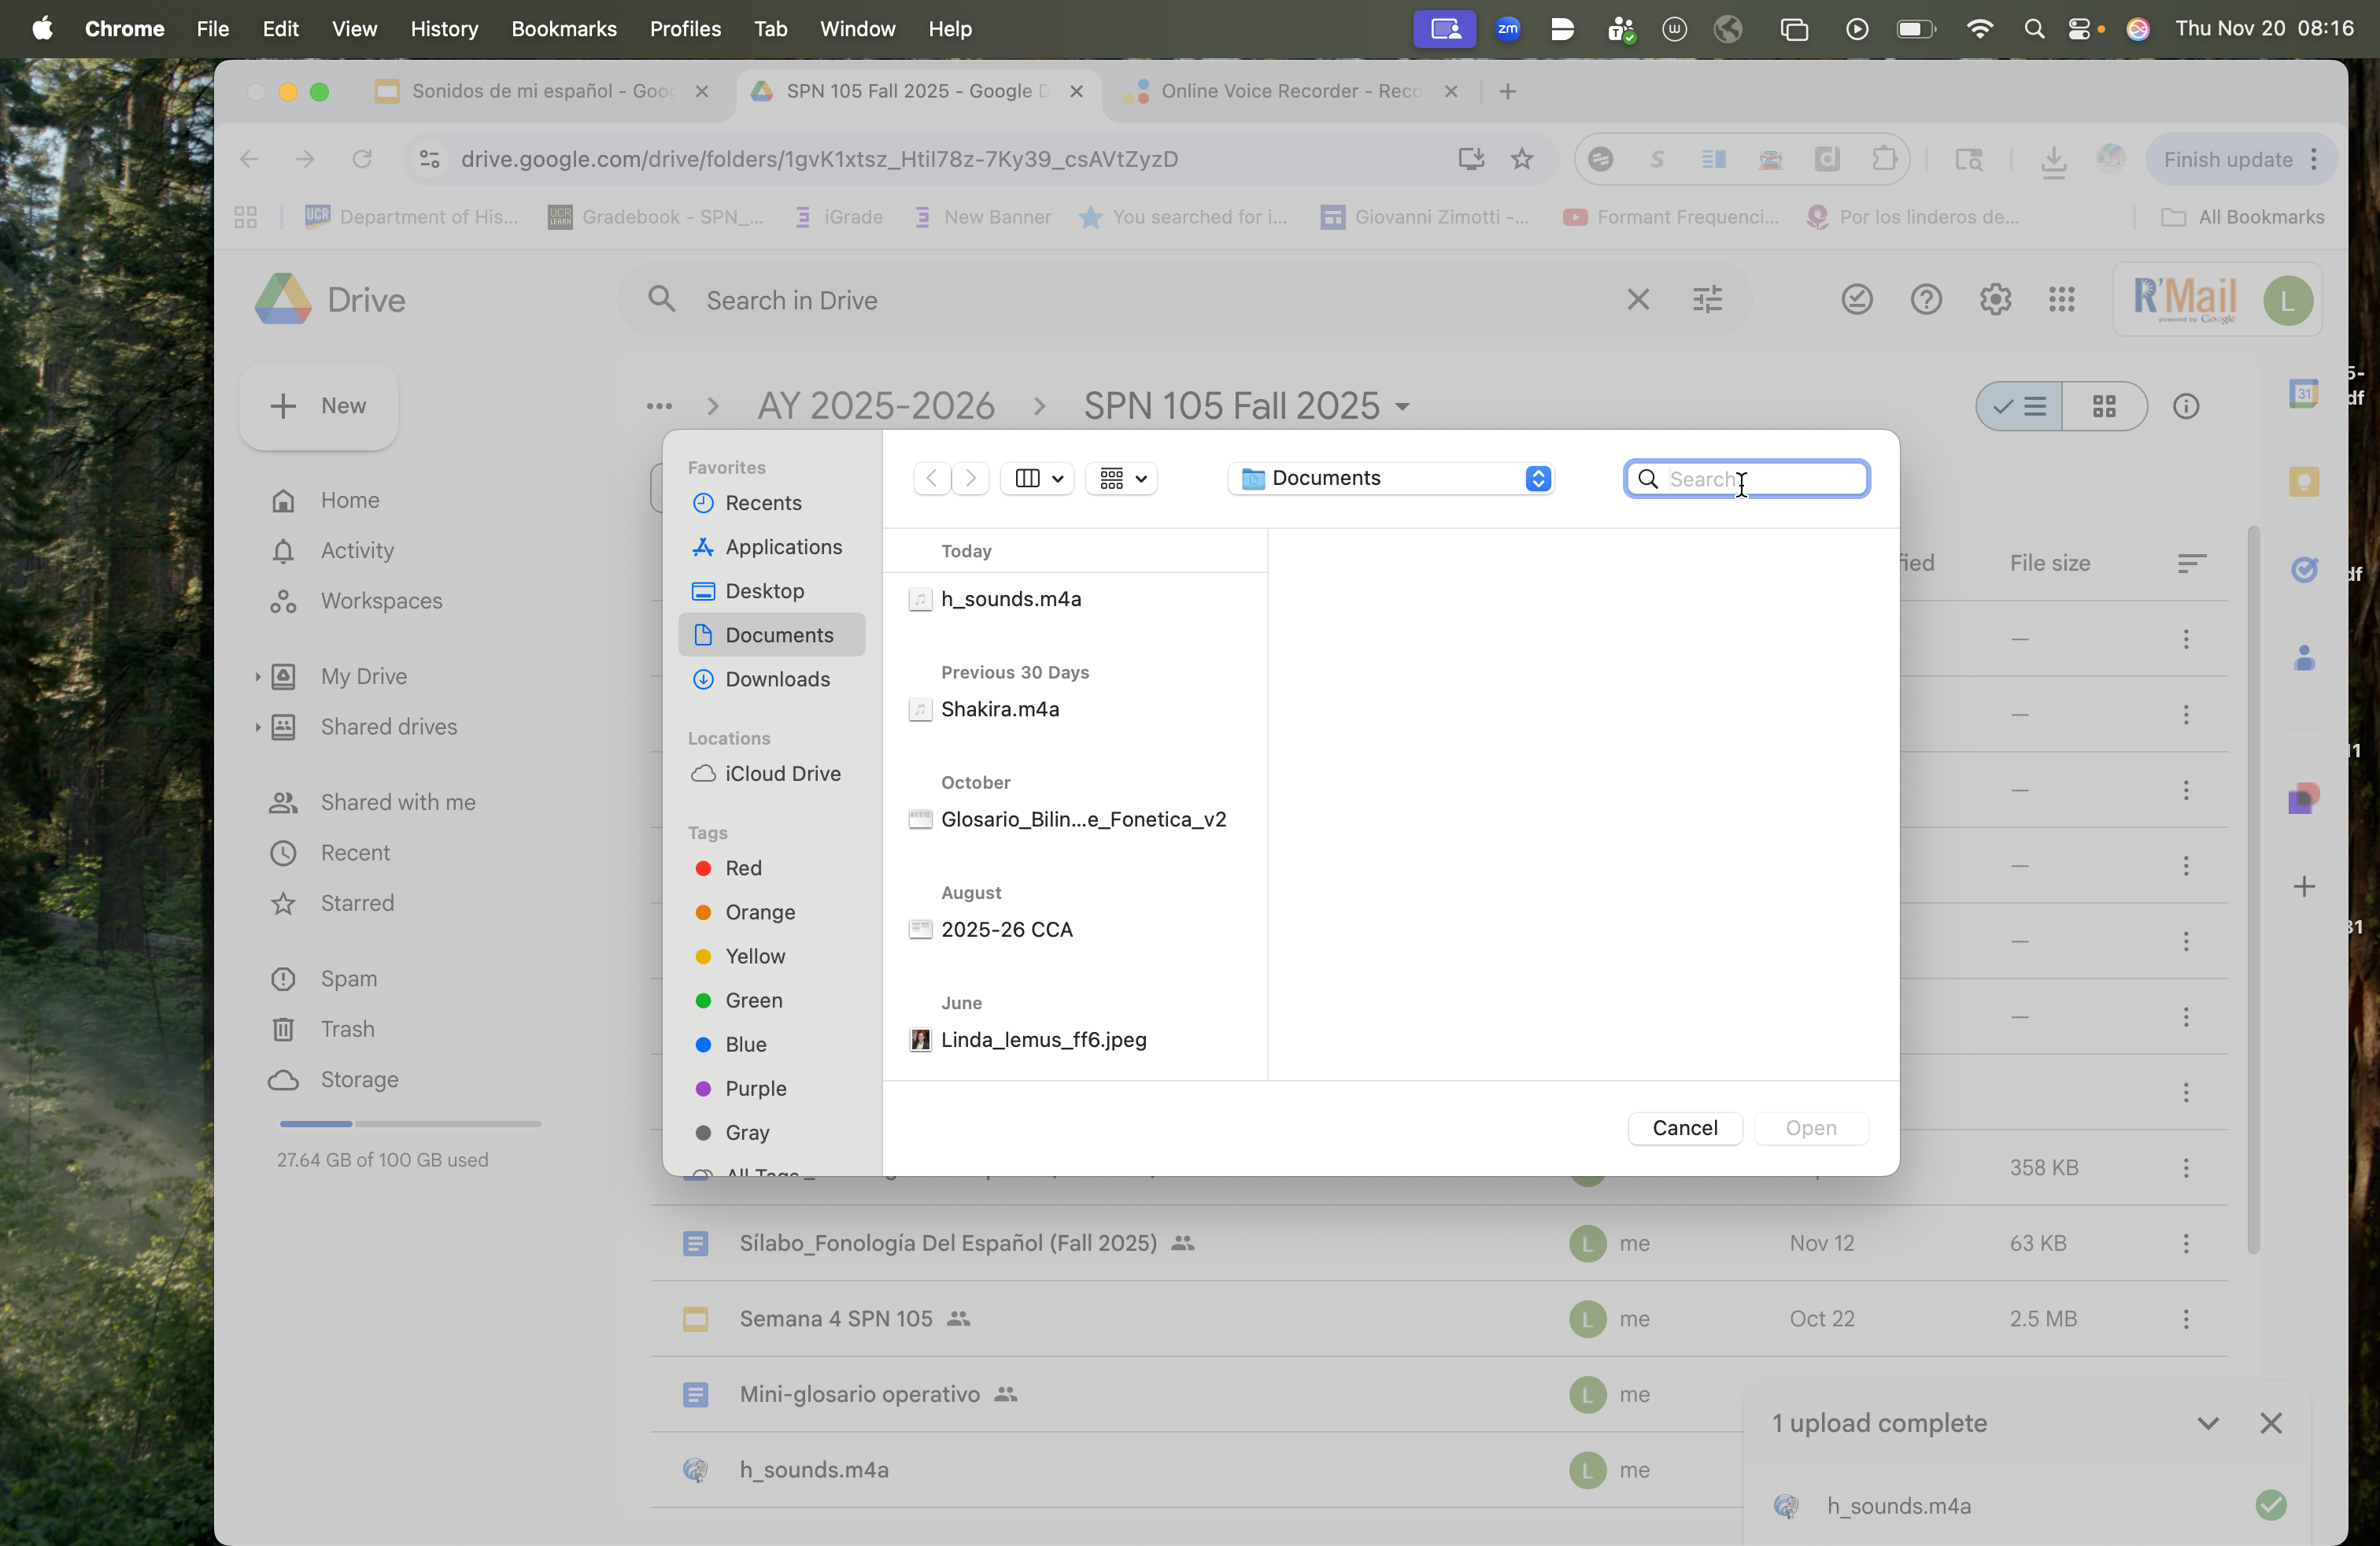Image resolution: width=2380 pixels, height=1546 pixels.
Task: Open macOS Control Center icon
Action: tap(2079, 29)
